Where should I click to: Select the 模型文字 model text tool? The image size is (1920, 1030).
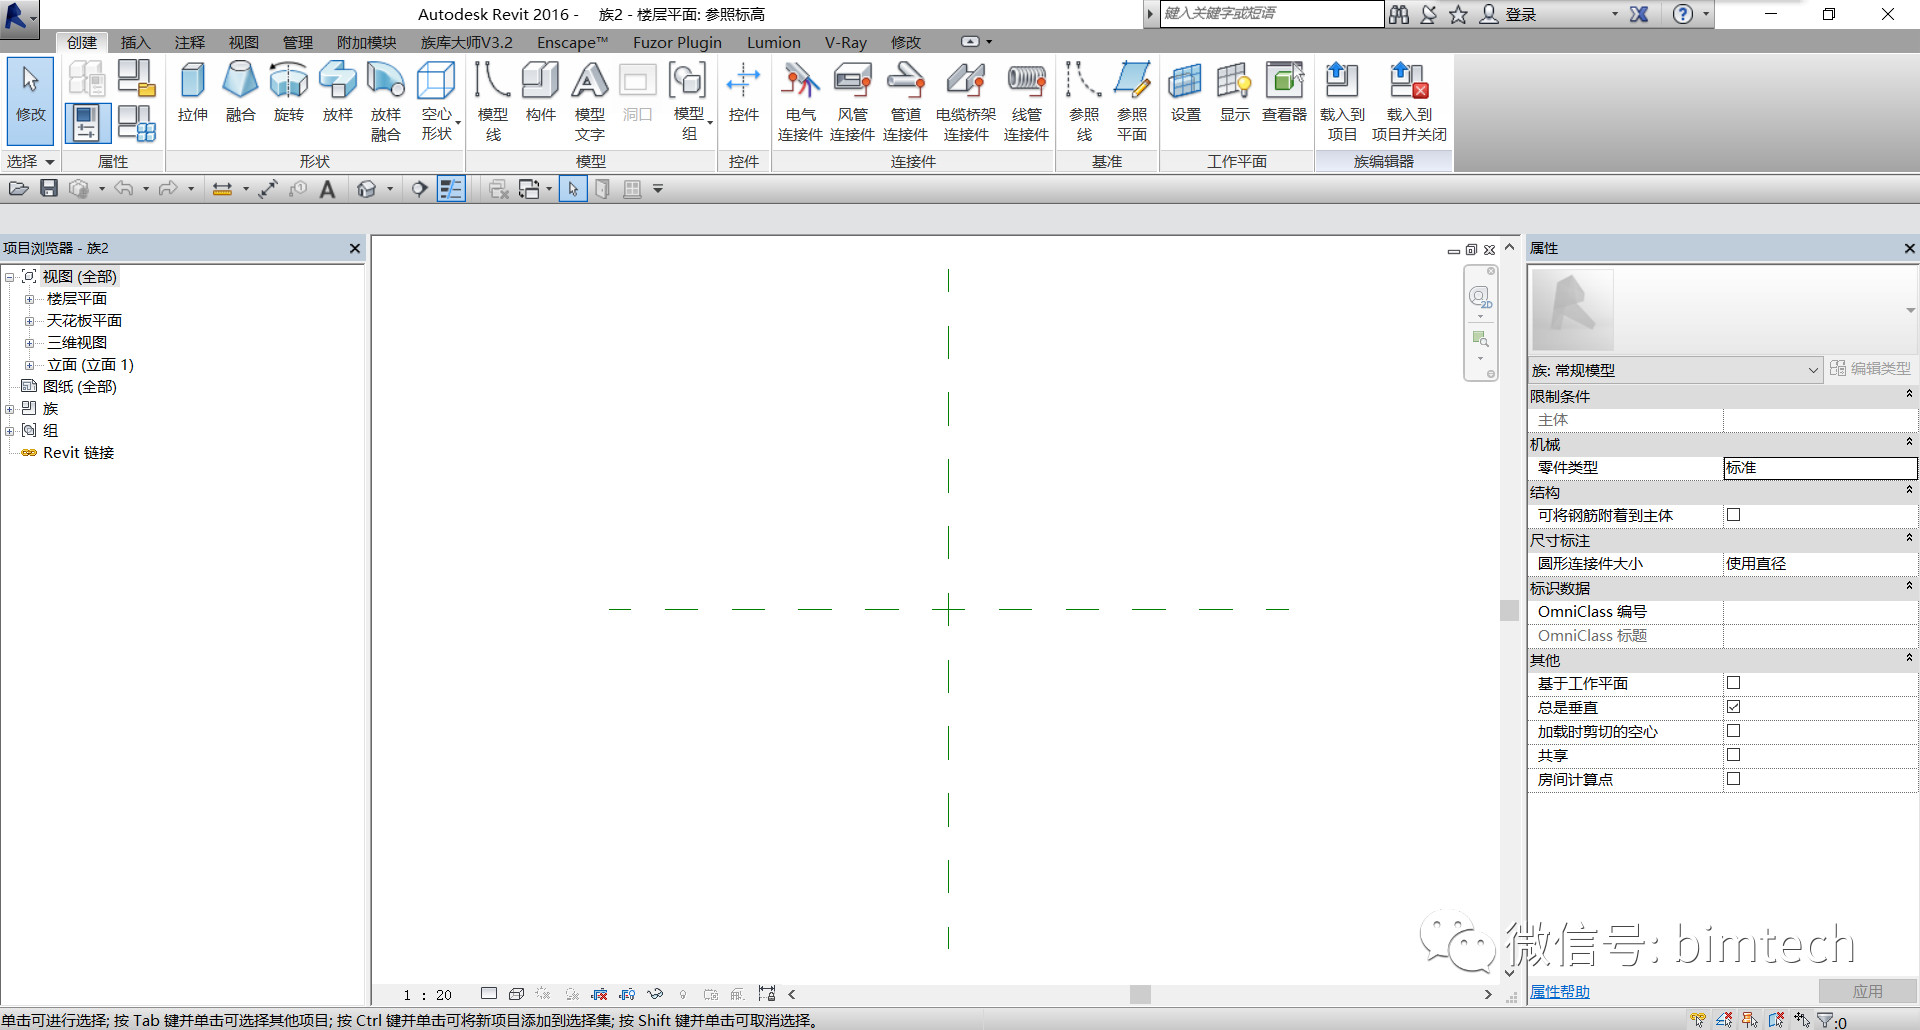pos(590,101)
